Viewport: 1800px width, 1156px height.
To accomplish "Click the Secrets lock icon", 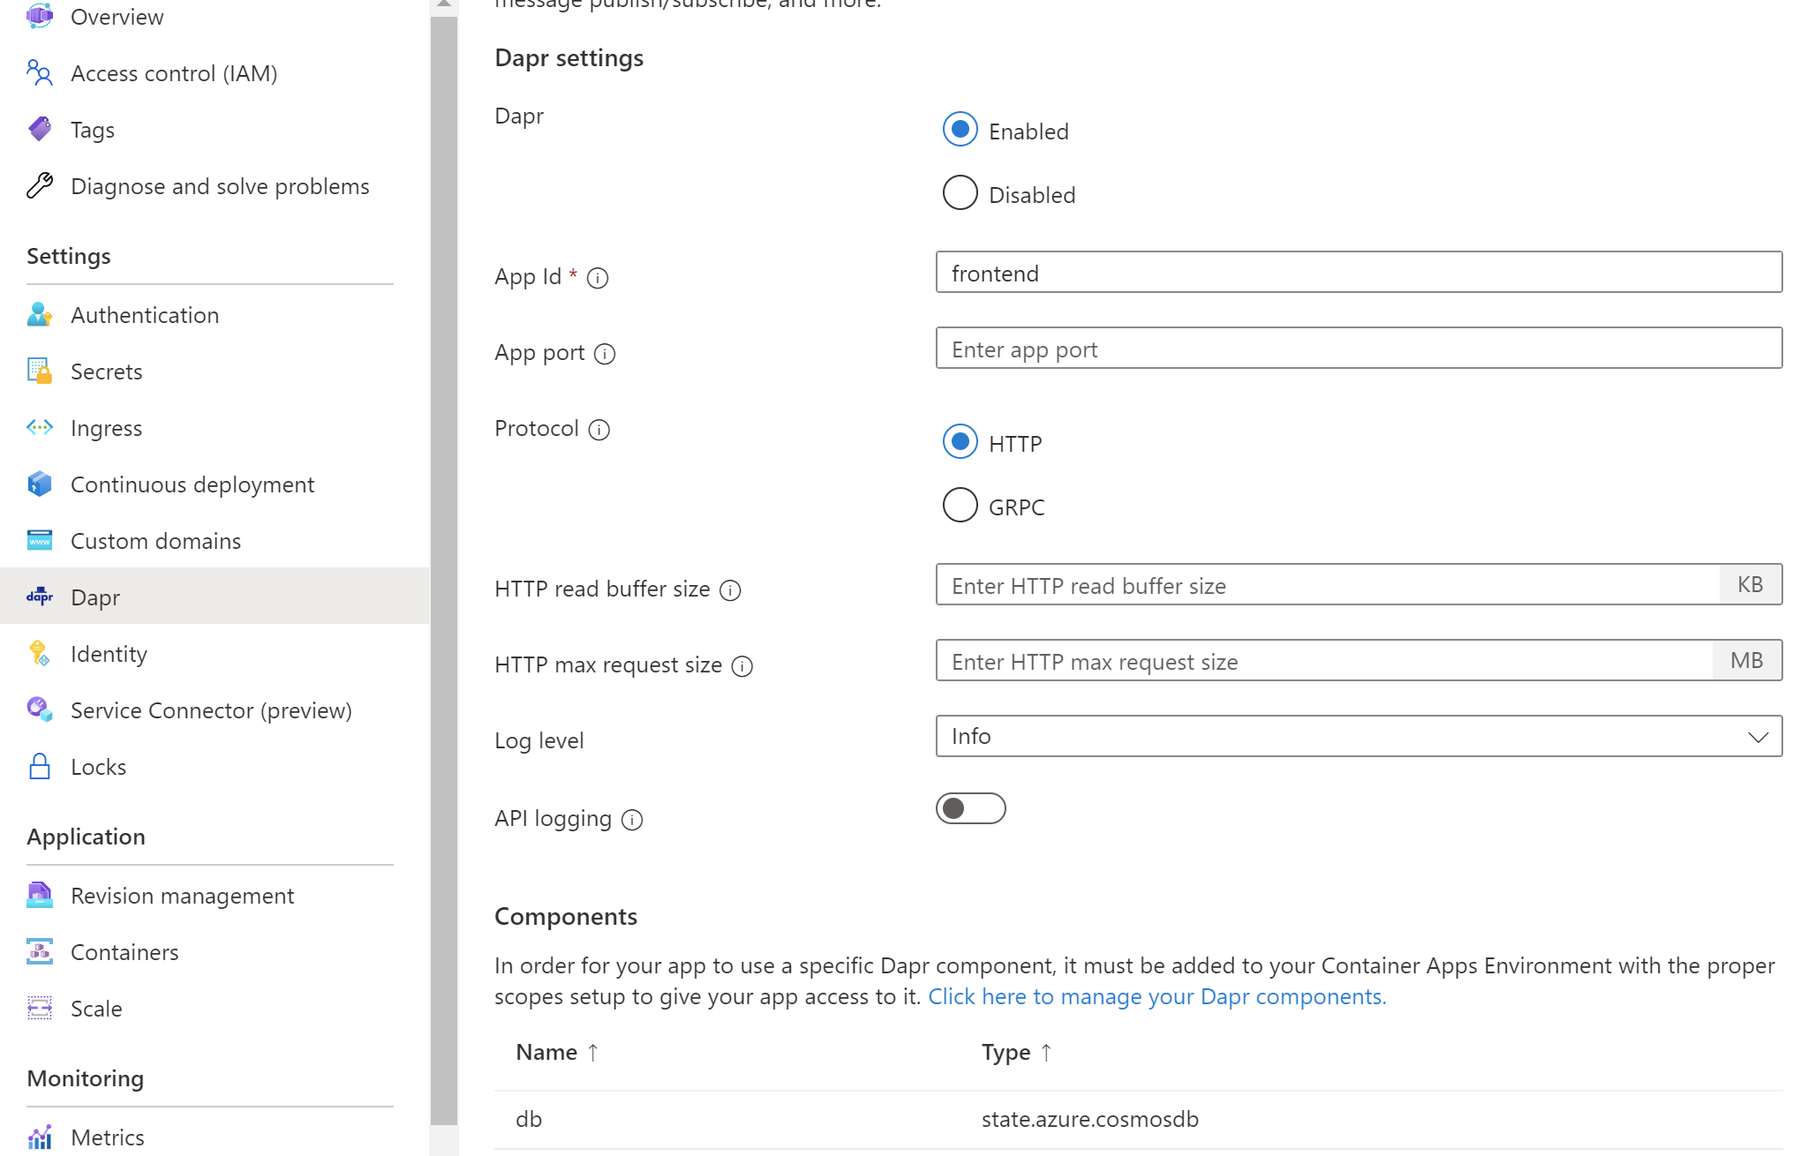I will click(40, 371).
